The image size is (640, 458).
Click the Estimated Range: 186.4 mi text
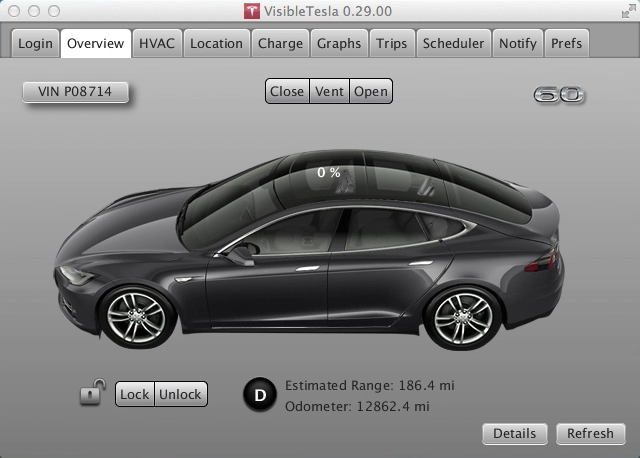click(370, 385)
